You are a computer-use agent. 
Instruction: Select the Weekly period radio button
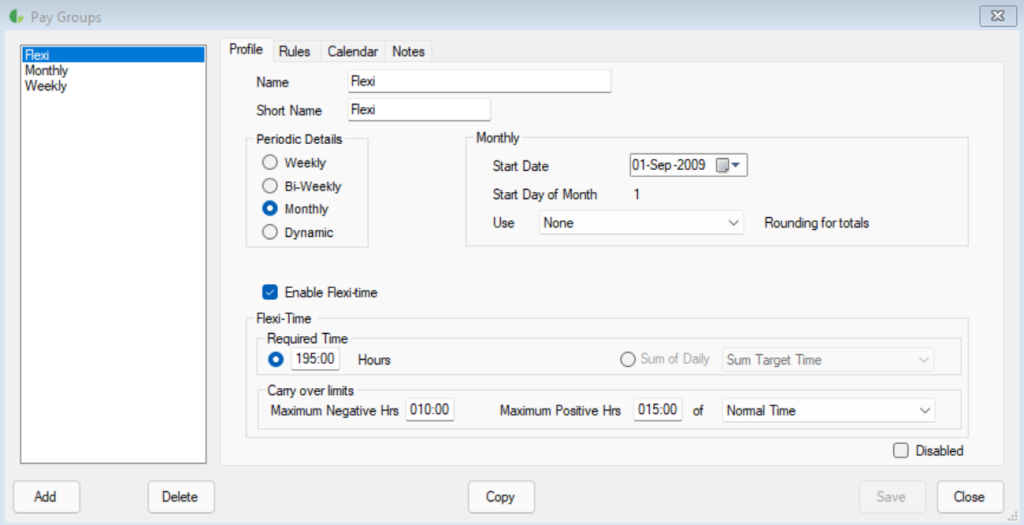click(269, 163)
